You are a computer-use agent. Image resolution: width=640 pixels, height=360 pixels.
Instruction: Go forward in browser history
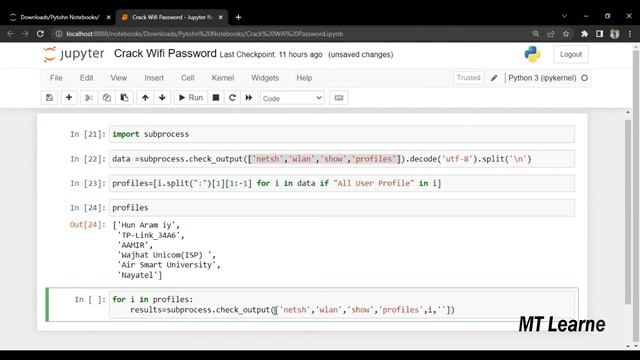coord(25,34)
